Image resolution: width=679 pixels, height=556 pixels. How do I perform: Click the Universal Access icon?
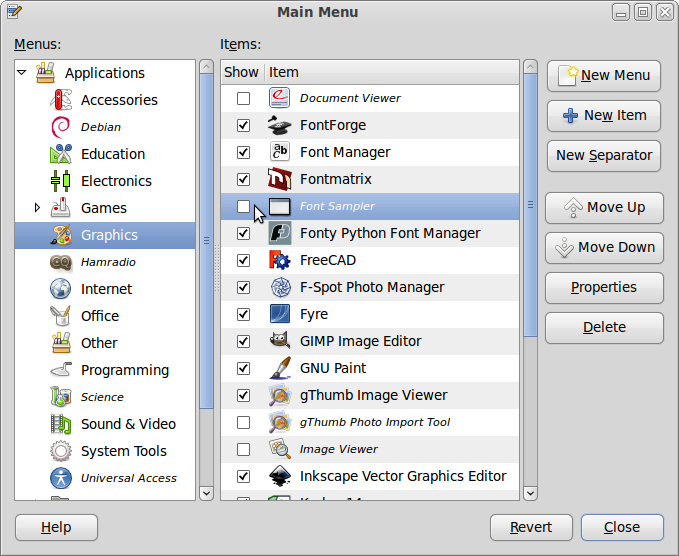click(62, 478)
